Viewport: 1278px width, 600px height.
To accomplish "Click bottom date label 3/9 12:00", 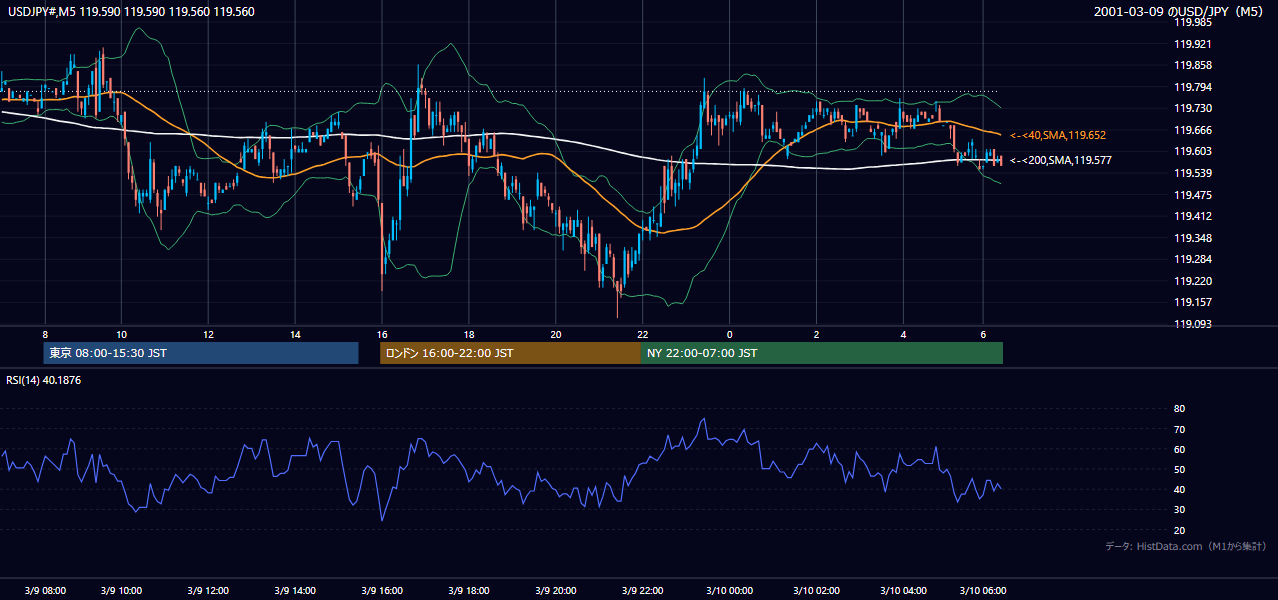I will tap(208, 590).
